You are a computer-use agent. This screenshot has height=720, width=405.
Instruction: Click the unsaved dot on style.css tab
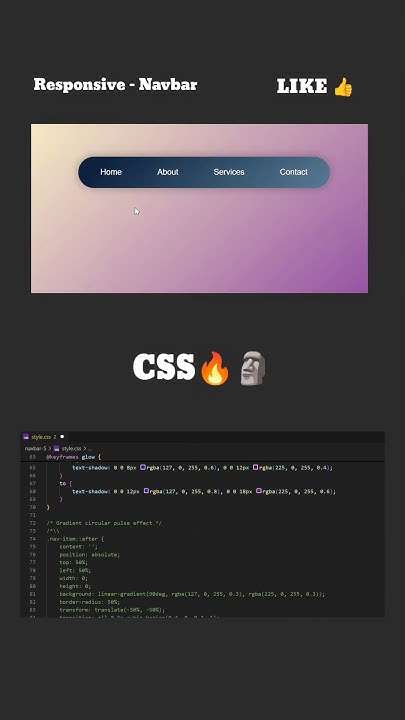tap(62, 437)
